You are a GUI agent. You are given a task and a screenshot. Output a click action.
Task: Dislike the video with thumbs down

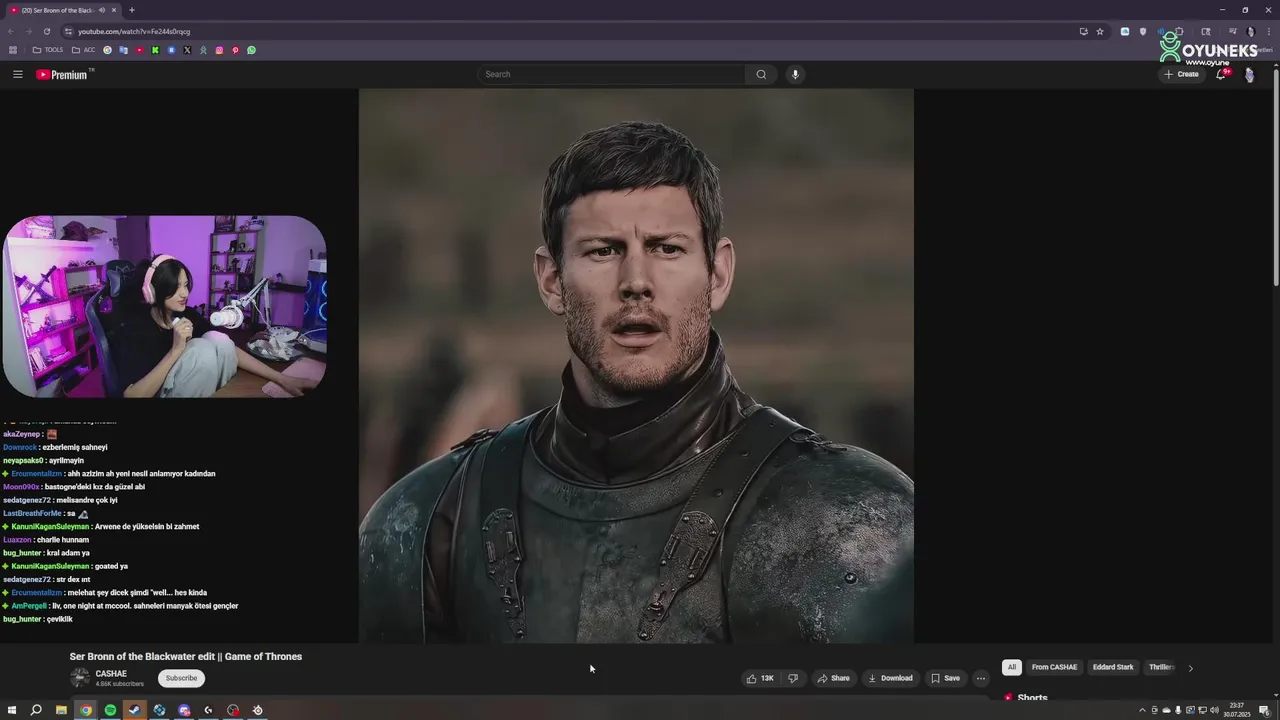(793, 678)
